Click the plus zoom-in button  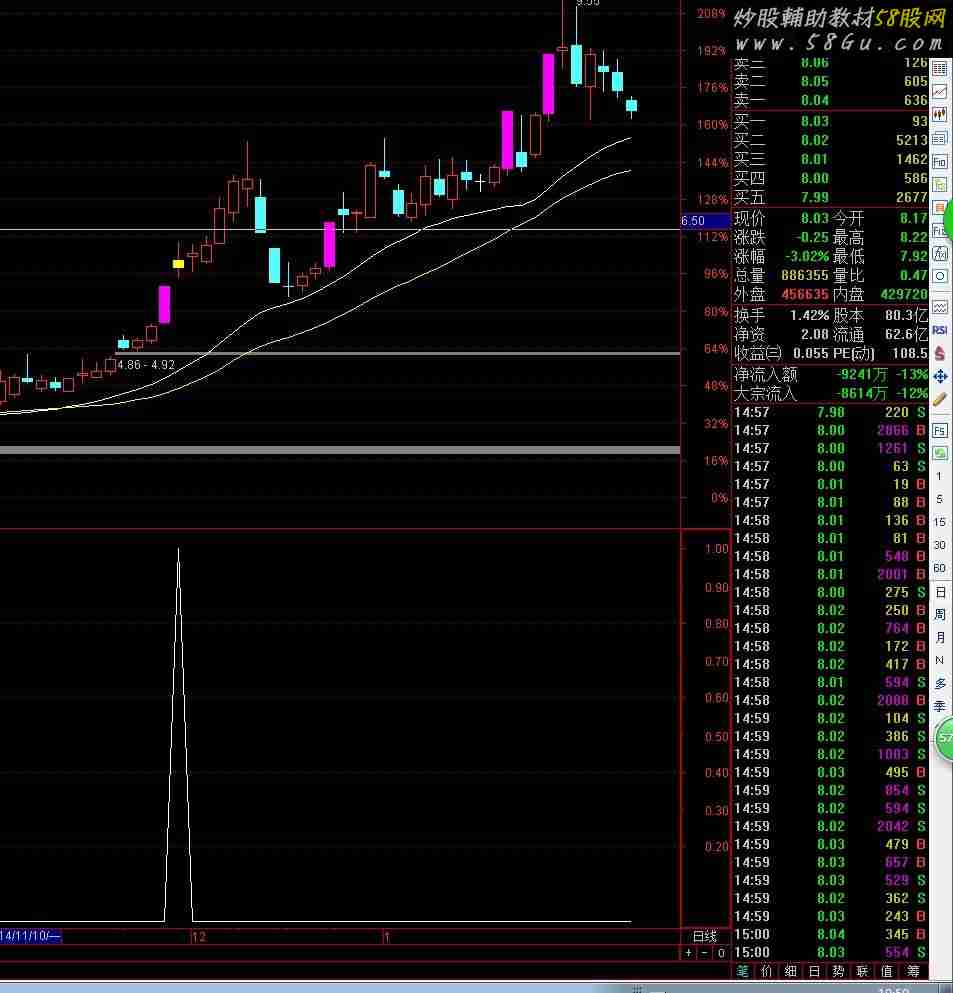(x=689, y=952)
